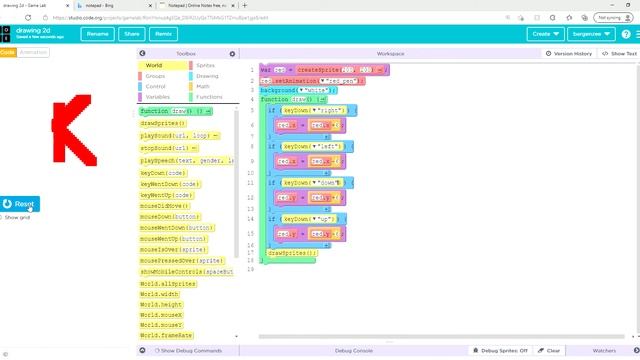Open the user account dropdown
640x360 pixels.
tap(591, 34)
